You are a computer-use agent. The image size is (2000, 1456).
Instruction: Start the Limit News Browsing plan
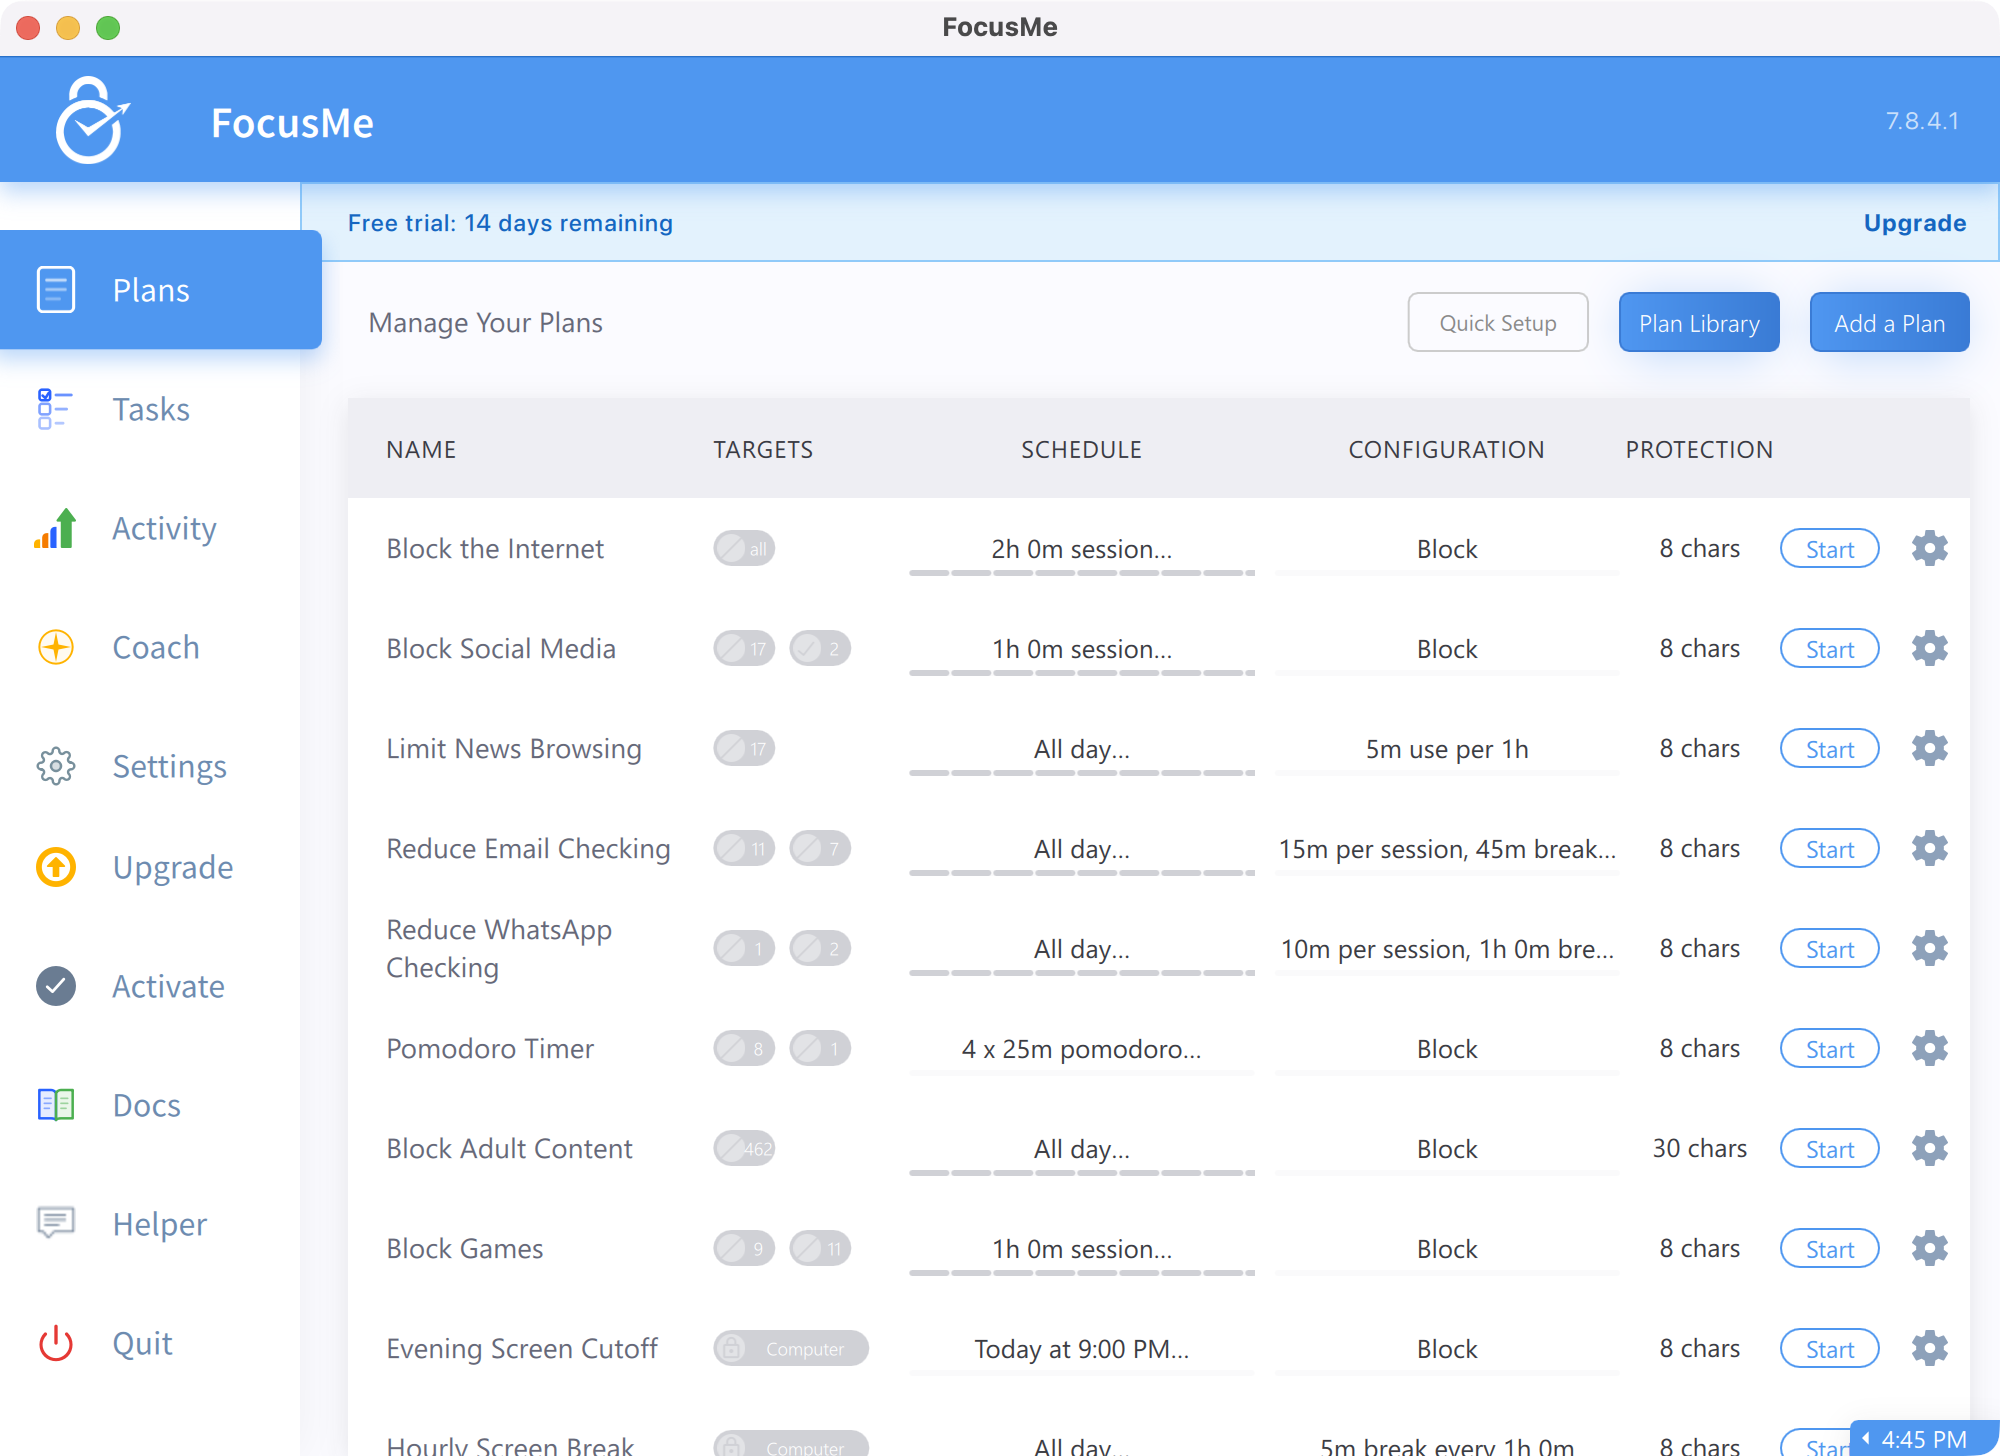pos(1829,748)
